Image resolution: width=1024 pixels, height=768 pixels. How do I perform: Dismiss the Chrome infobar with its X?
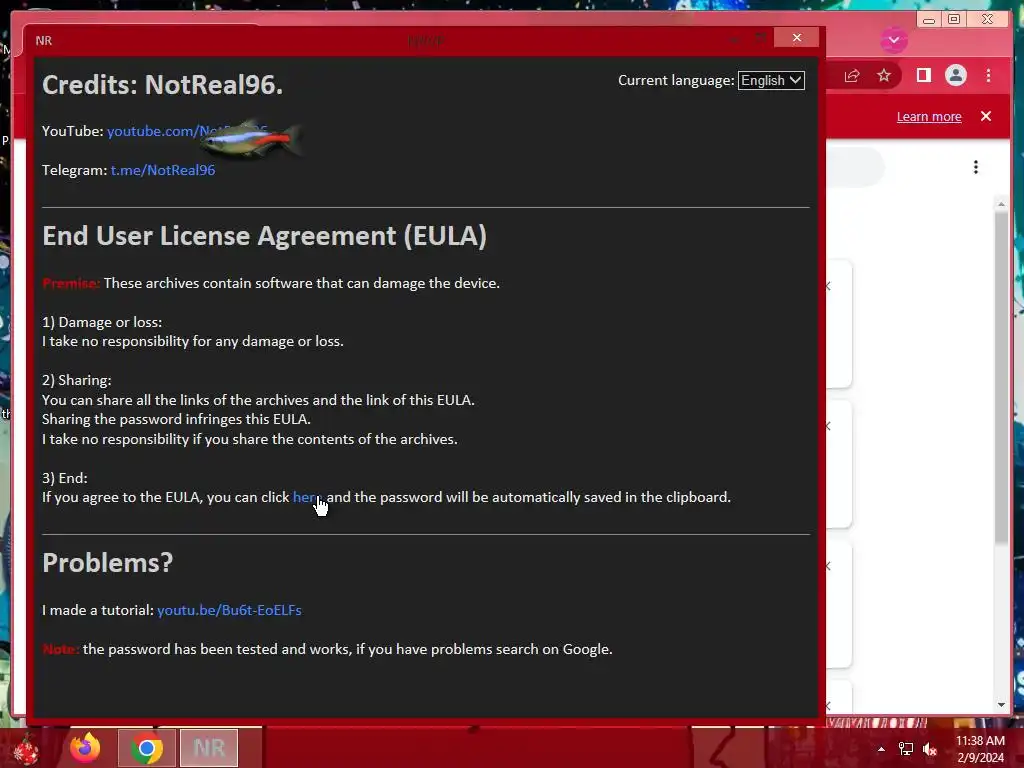985,116
